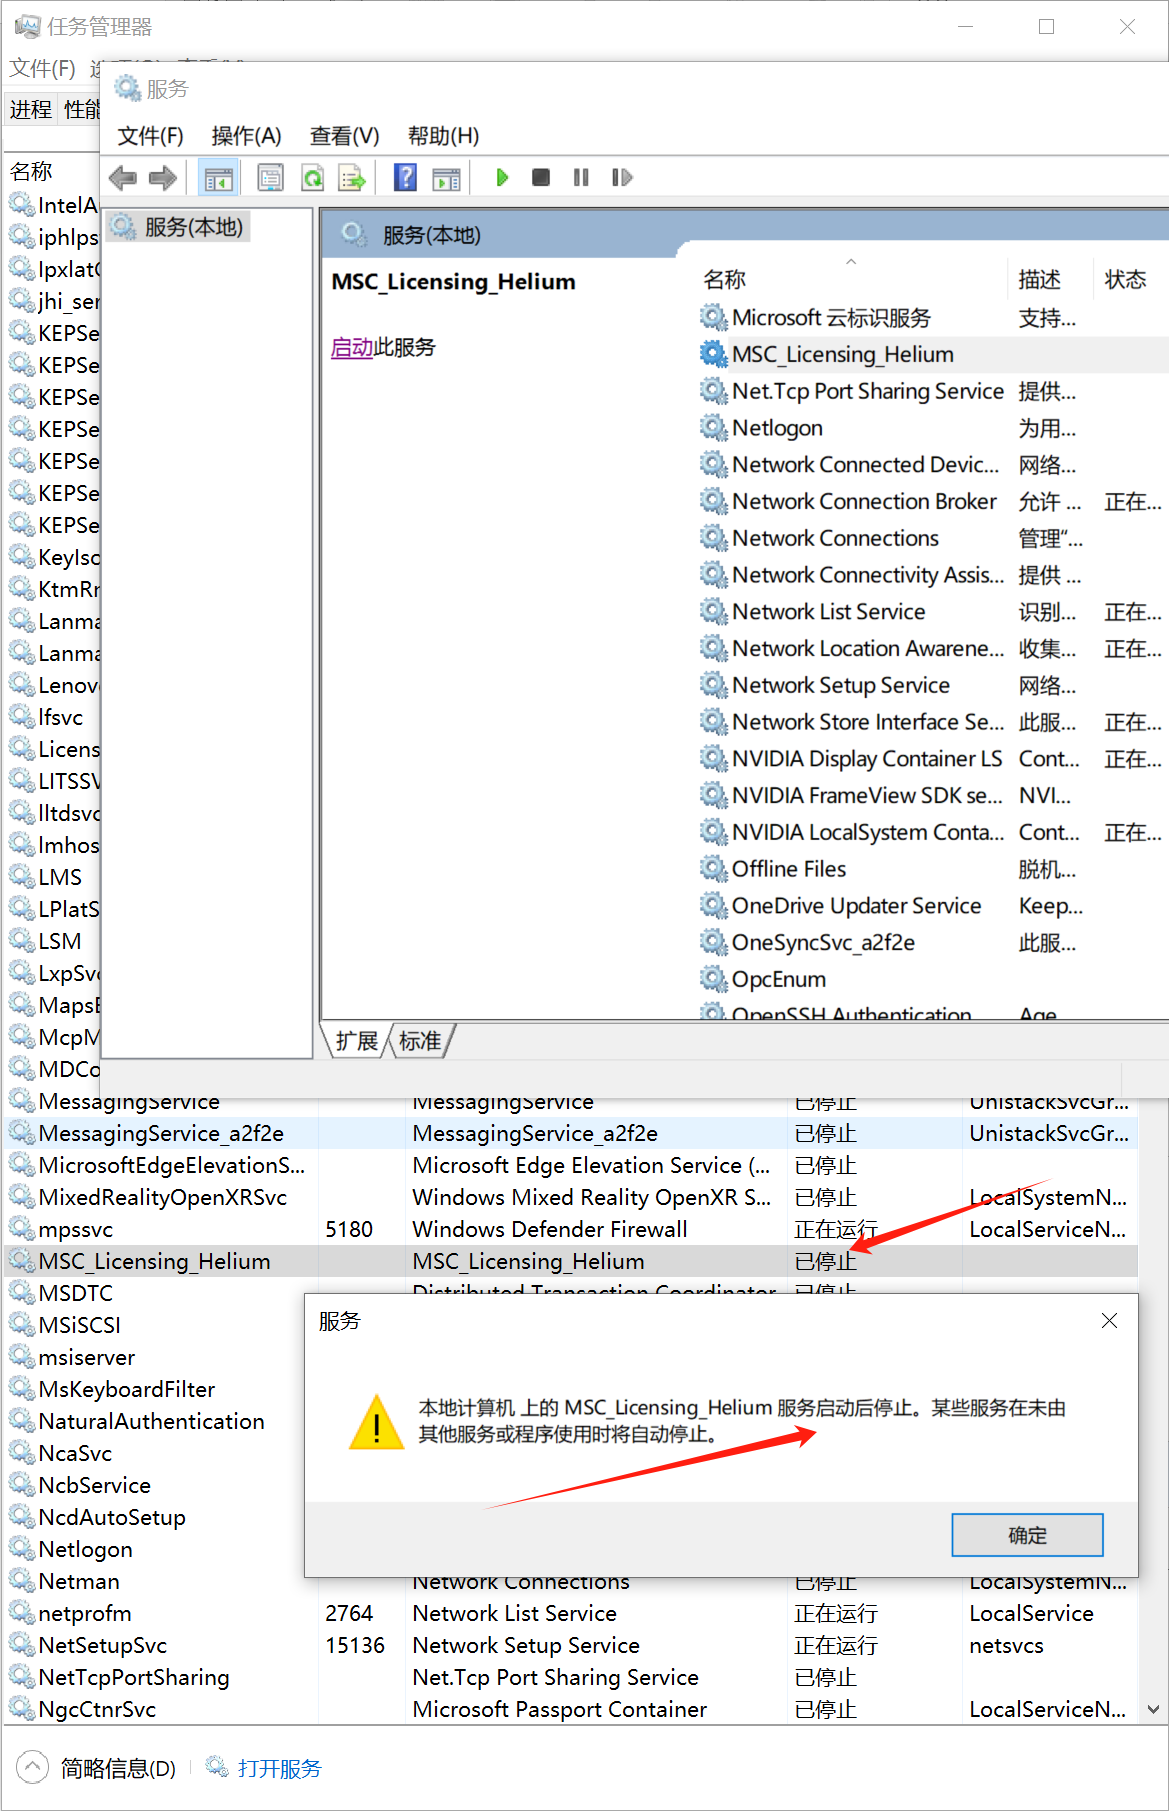Select Network Setup Service row in Services
Screen dimensions: 1169x1811
pos(932,685)
